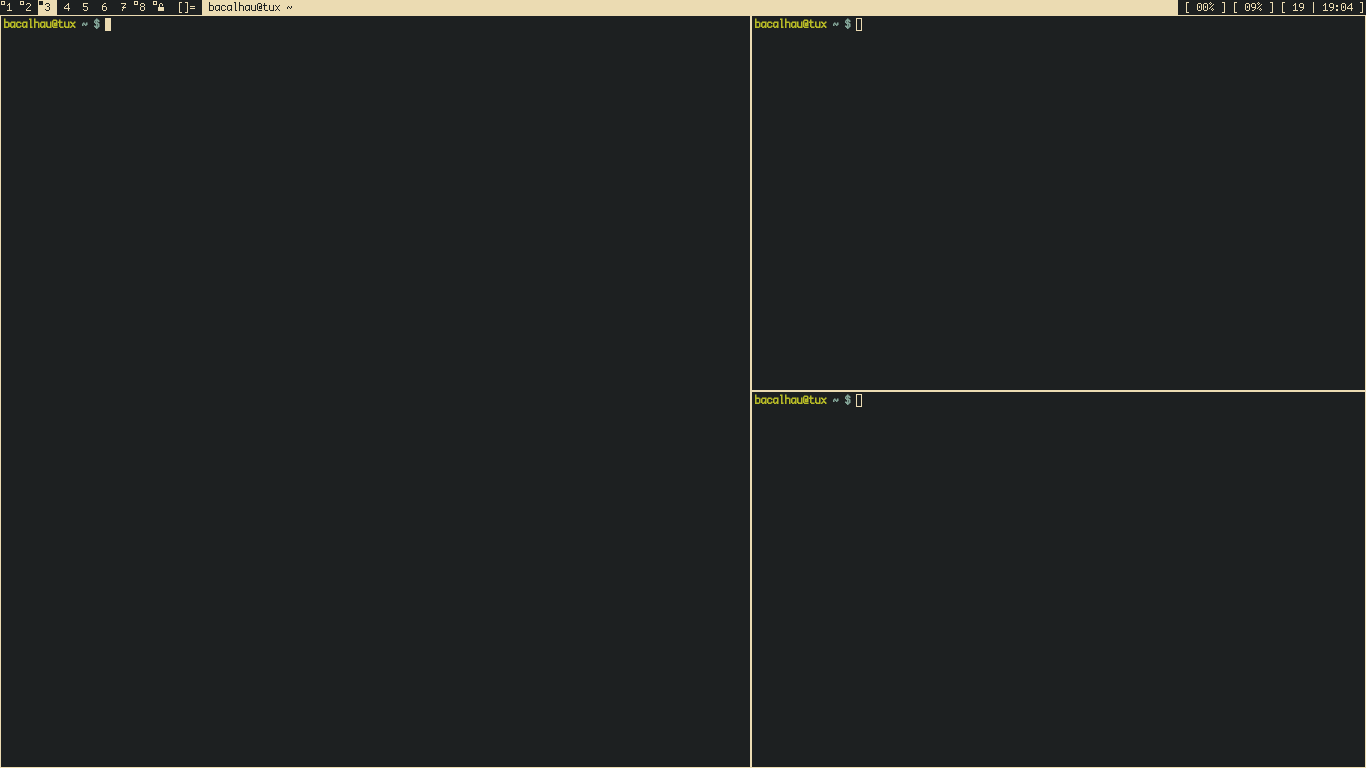Toggle the []= tiling layout symbol
Screen dimensions: 1366x768
tap(187, 7)
